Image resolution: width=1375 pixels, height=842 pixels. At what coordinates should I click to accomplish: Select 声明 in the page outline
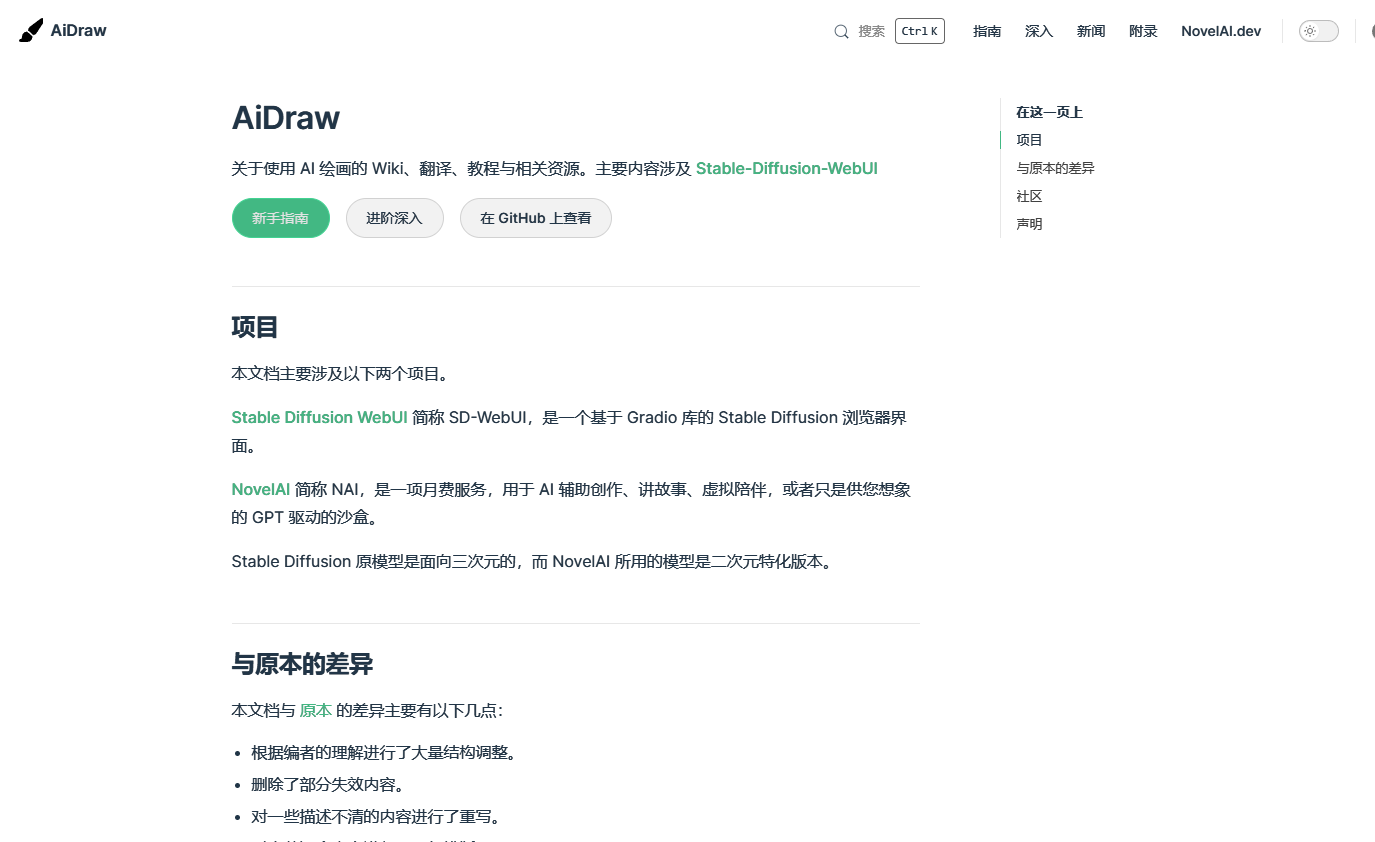[1029, 224]
